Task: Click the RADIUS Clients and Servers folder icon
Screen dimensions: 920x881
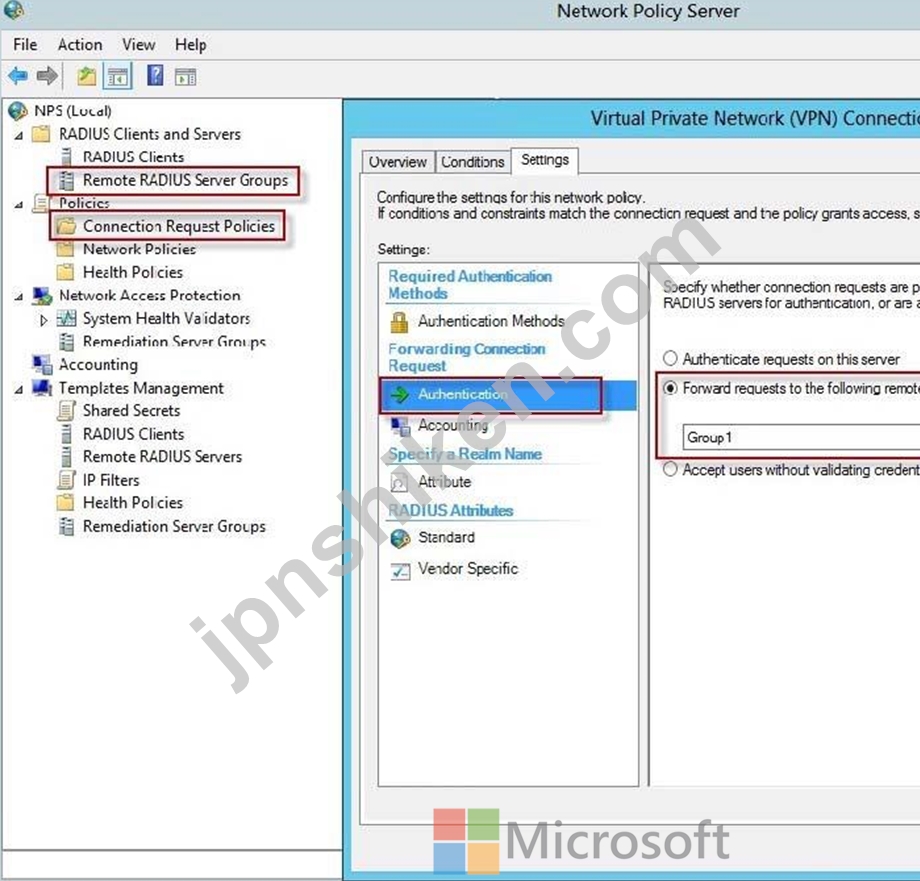Action: click(41, 134)
